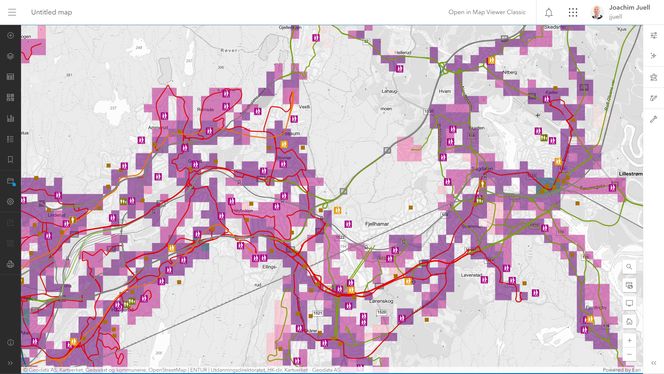
Task: Click the Edit pencil icon on right toolbar
Action: (653, 98)
